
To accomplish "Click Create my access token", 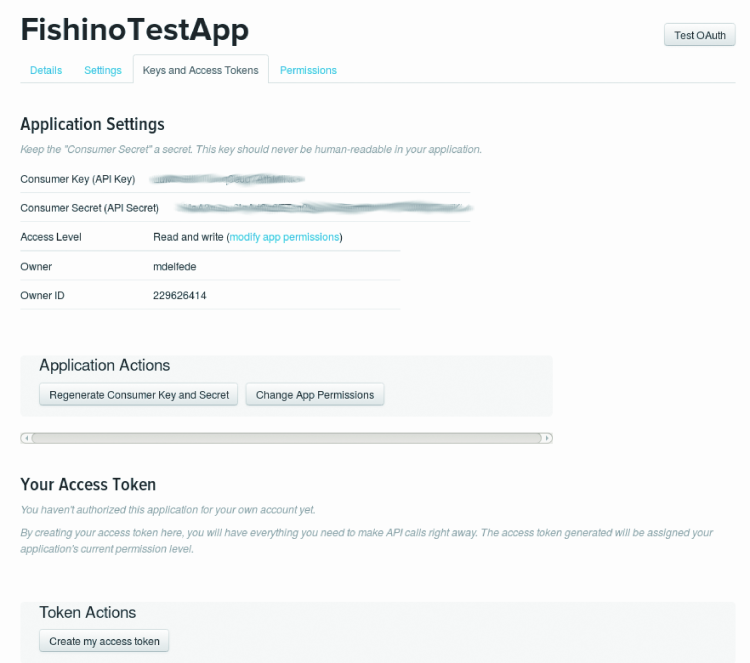I will tap(104, 641).
